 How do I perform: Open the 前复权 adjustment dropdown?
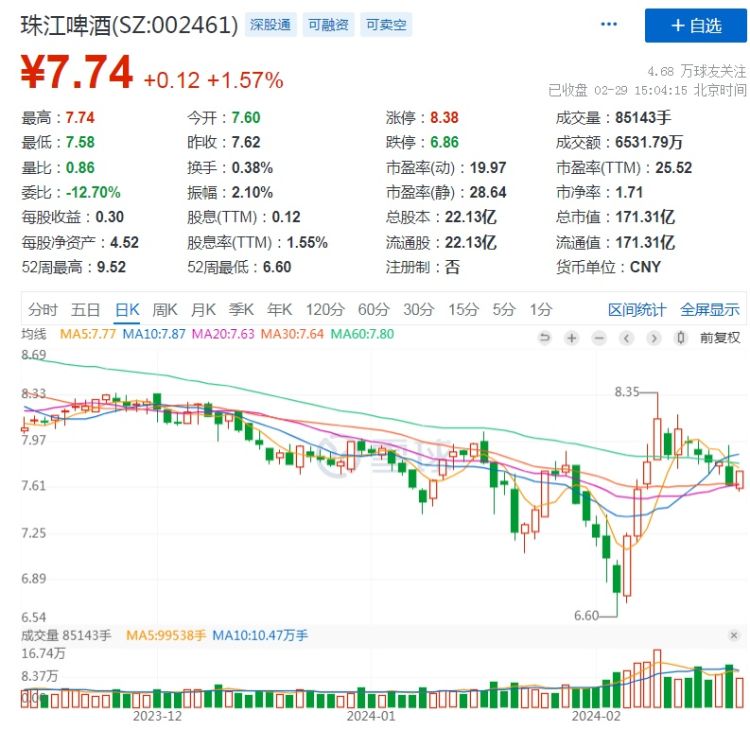pos(720,338)
